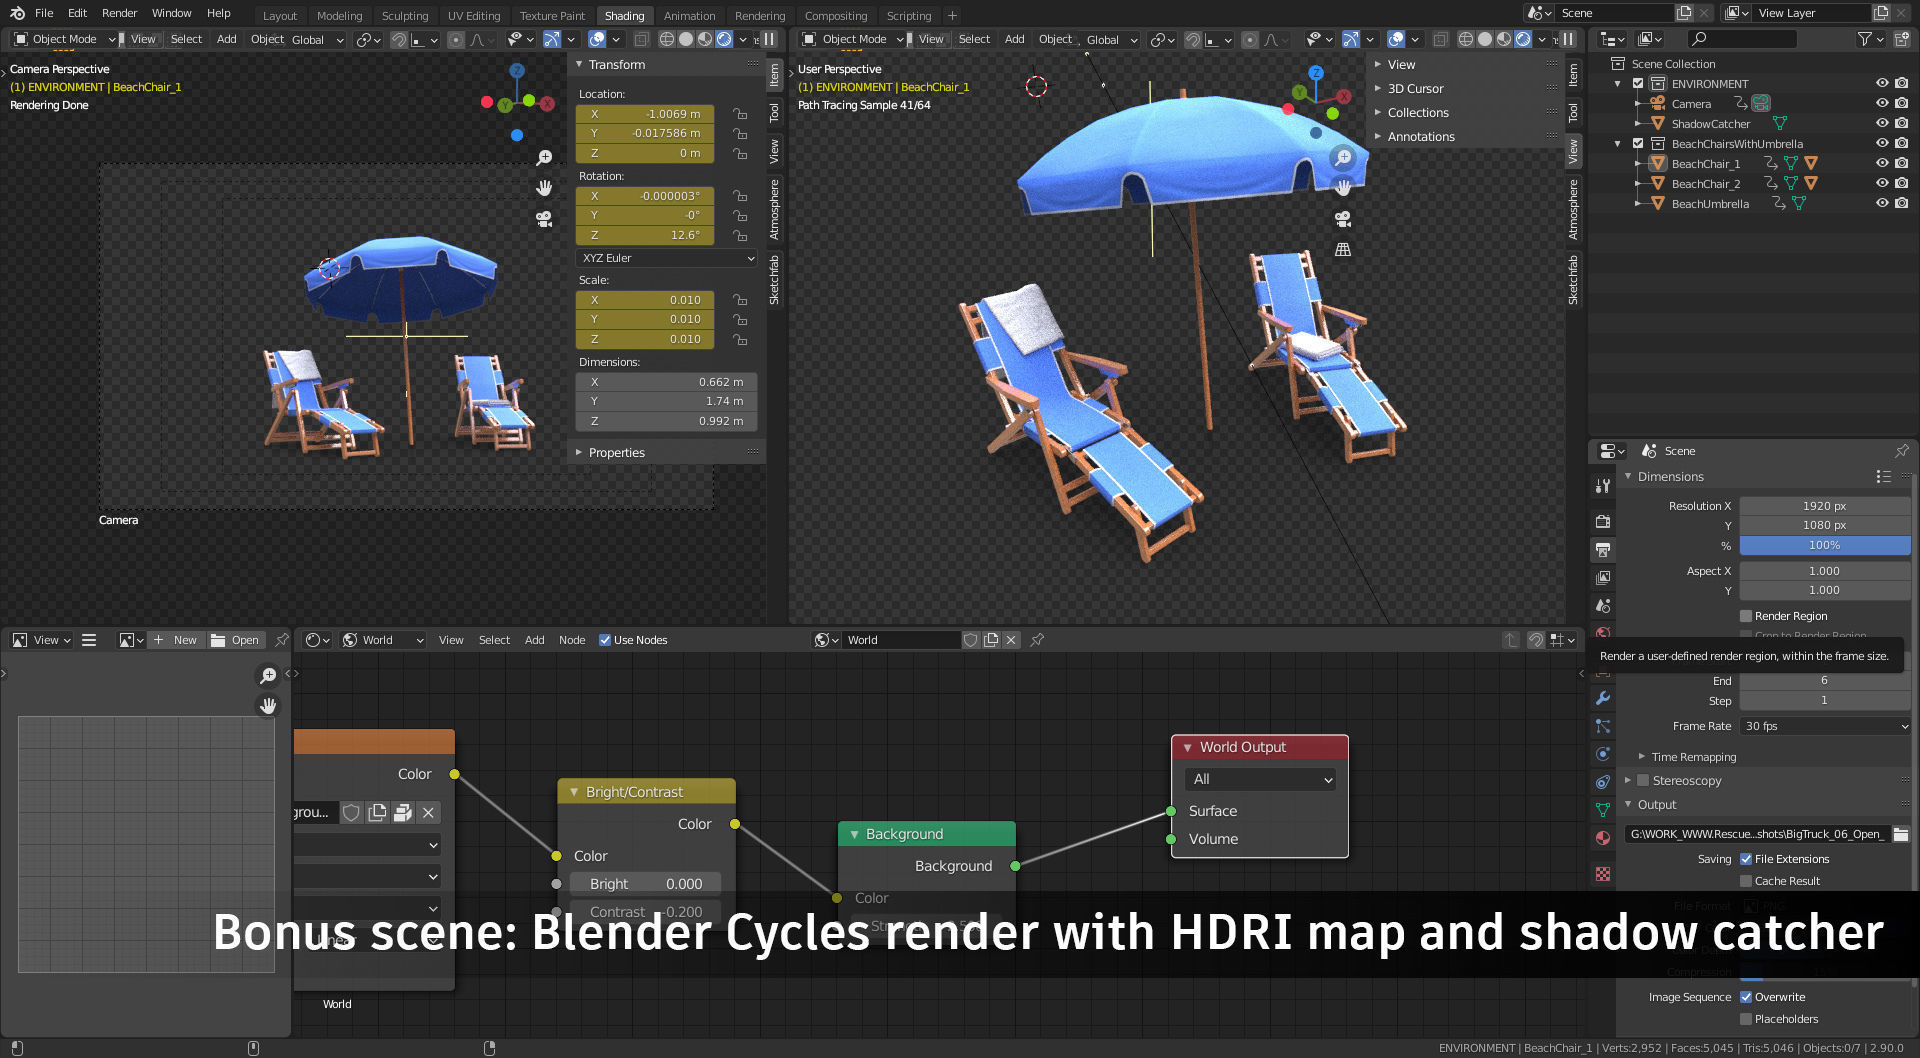Open Object Constraint properties tab icon
The image size is (1920, 1058).
coord(1603,782)
